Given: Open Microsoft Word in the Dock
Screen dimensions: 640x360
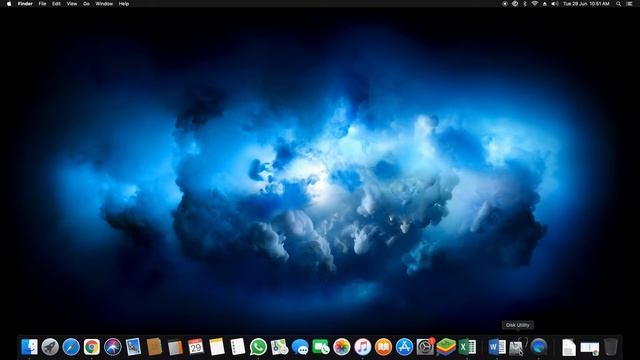Looking at the screenshot, I should coord(497,347).
